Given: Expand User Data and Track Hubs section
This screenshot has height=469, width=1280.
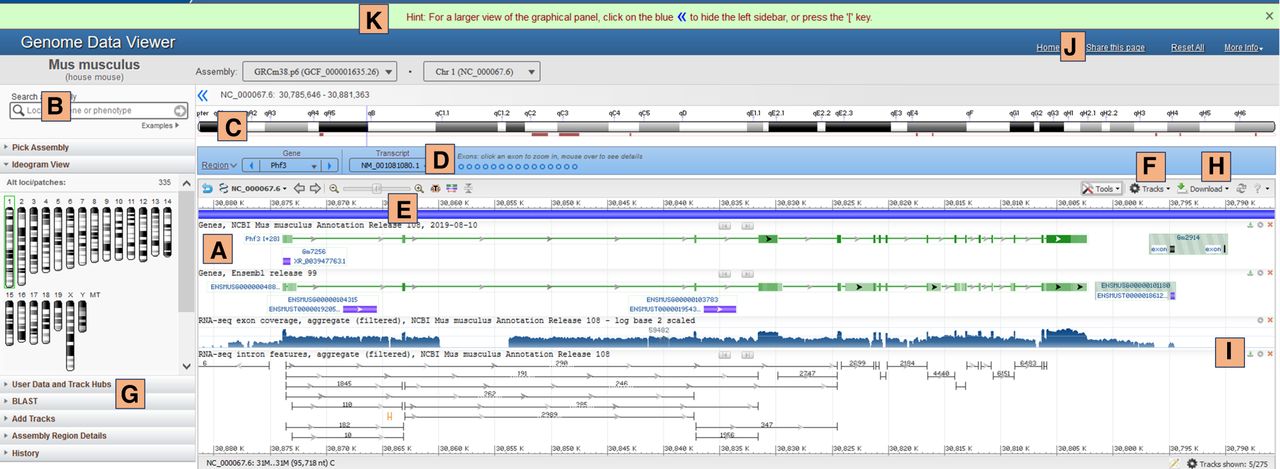Looking at the screenshot, I should coord(97,384).
